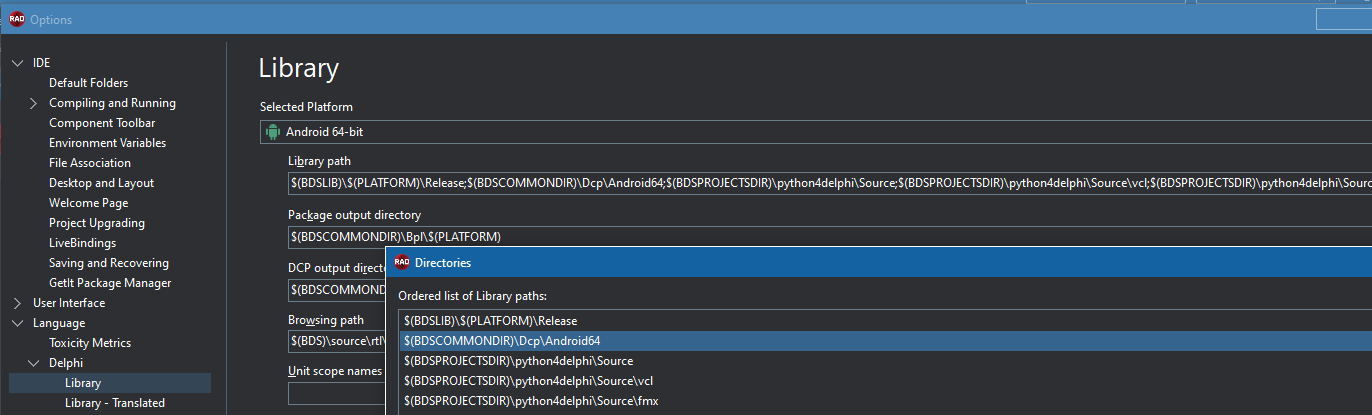Click the Selected Platform label
Image resolution: width=1372 pixels, height=415 pixels.
point(306,107)
